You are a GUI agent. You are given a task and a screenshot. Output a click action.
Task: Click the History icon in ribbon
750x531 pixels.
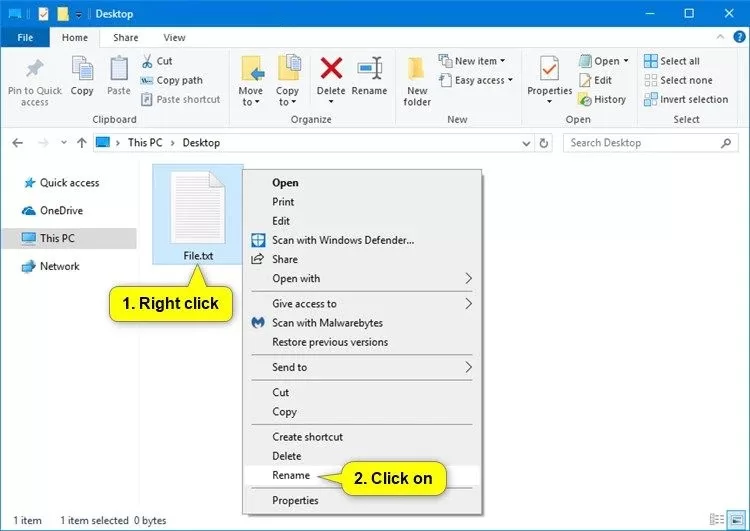(585, 100)
